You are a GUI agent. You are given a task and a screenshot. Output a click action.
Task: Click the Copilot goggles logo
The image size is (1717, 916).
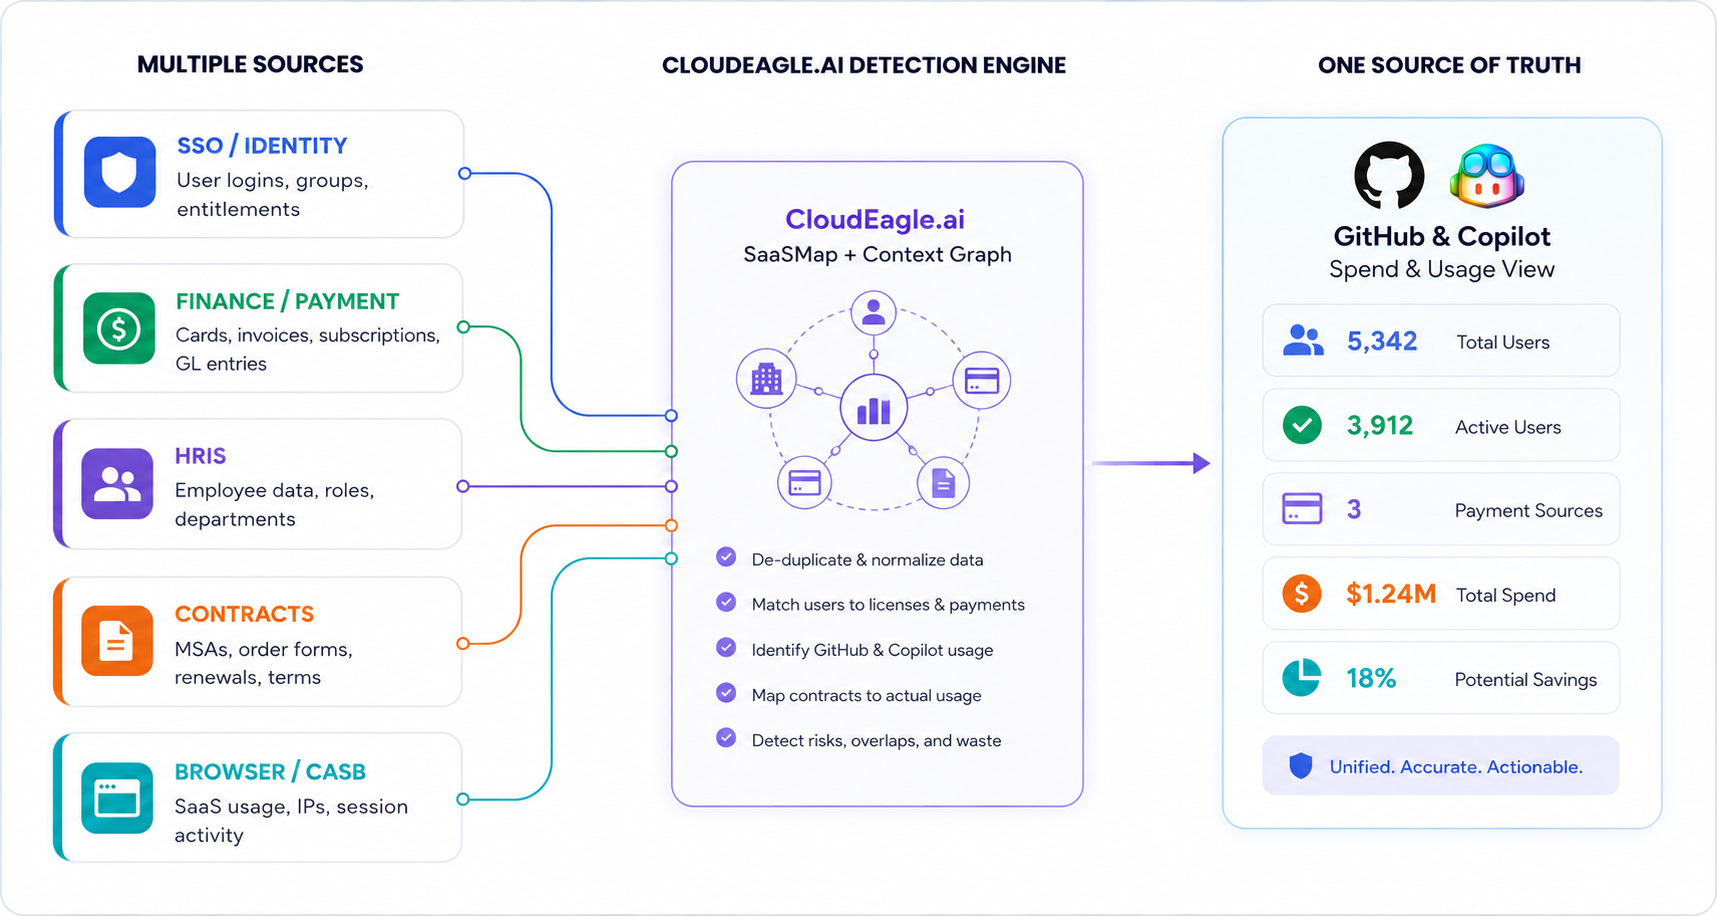click(1487, 176)
